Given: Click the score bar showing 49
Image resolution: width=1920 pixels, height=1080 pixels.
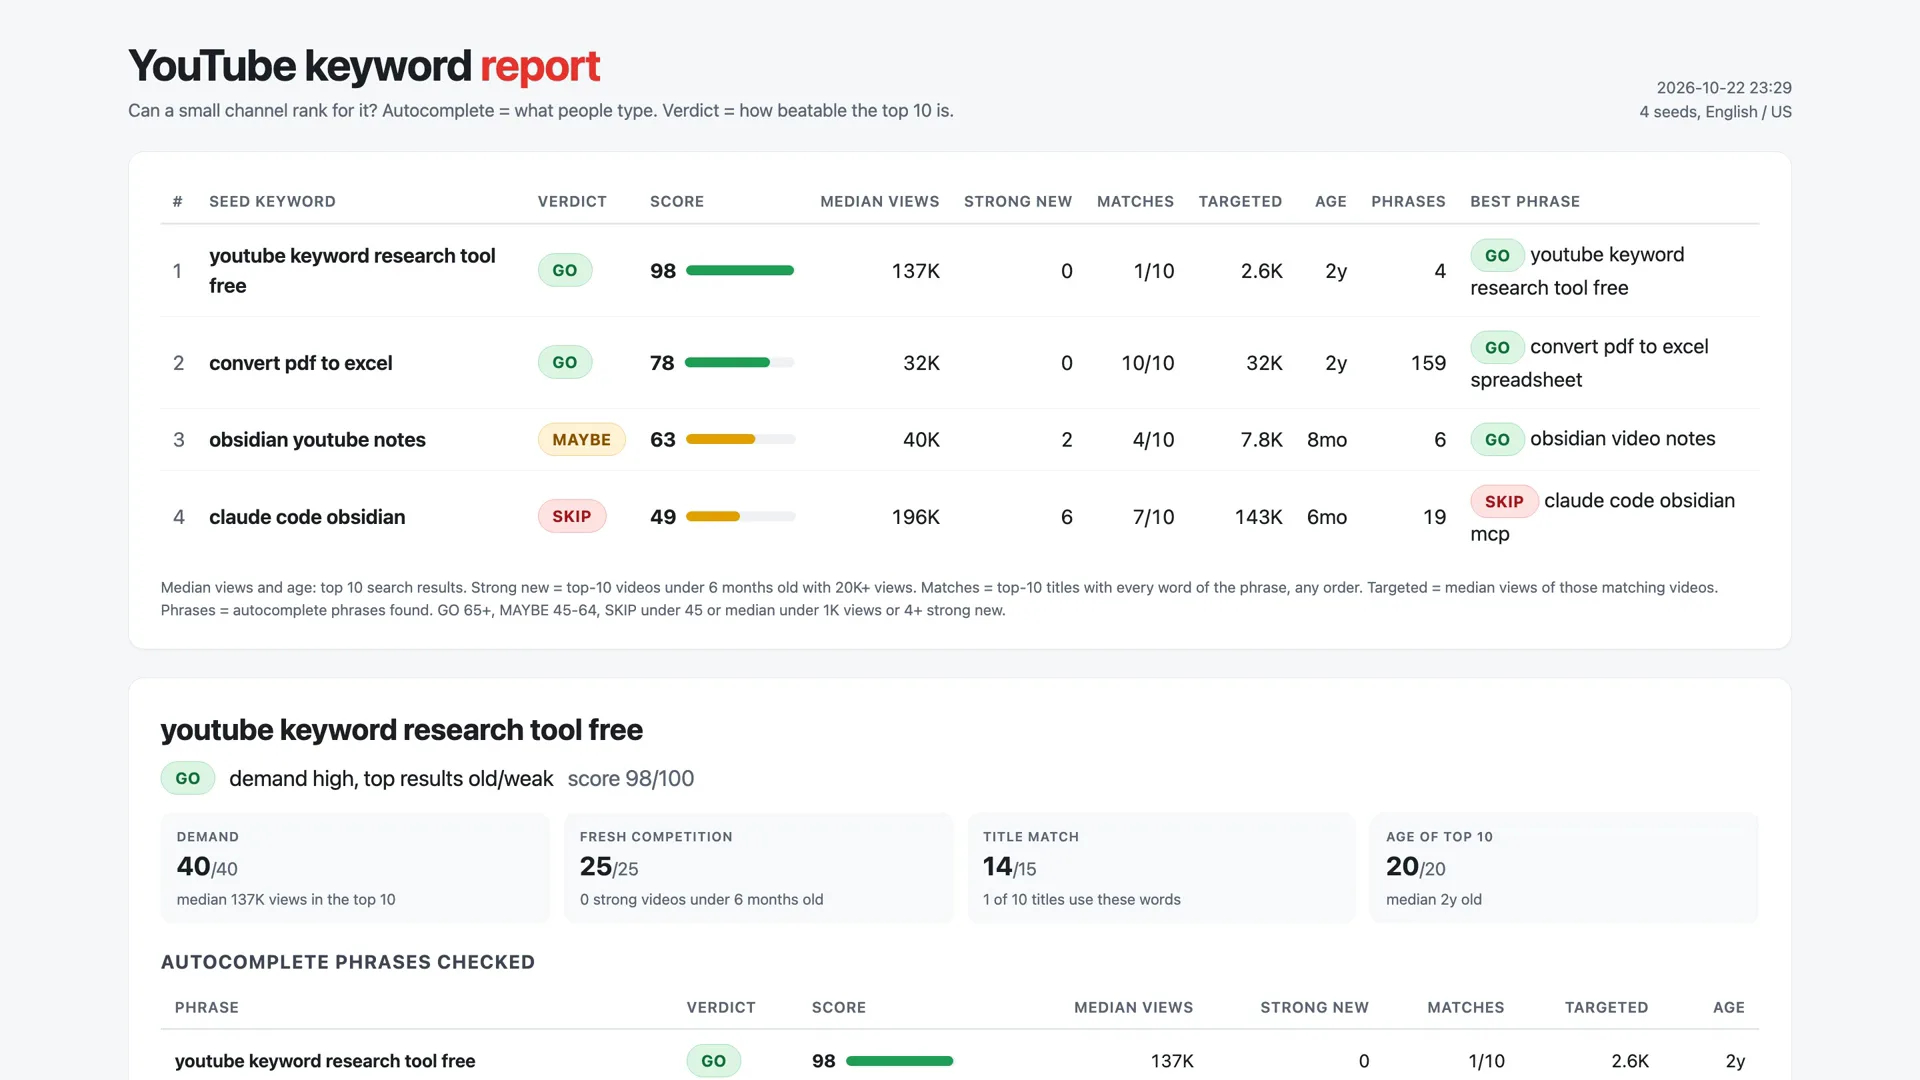Looking at the screenshot, I should tap(740, 517).
